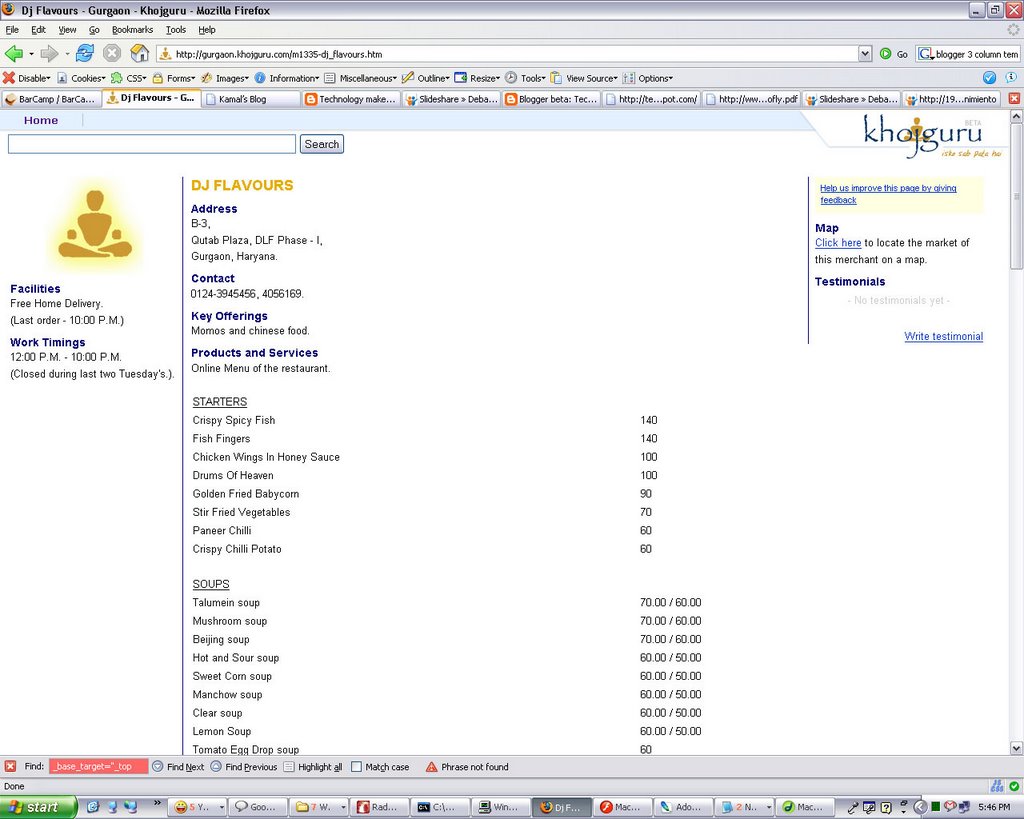1024x819 pixels.
Task: Click the green check icon in status bar
Action: 1014,786
